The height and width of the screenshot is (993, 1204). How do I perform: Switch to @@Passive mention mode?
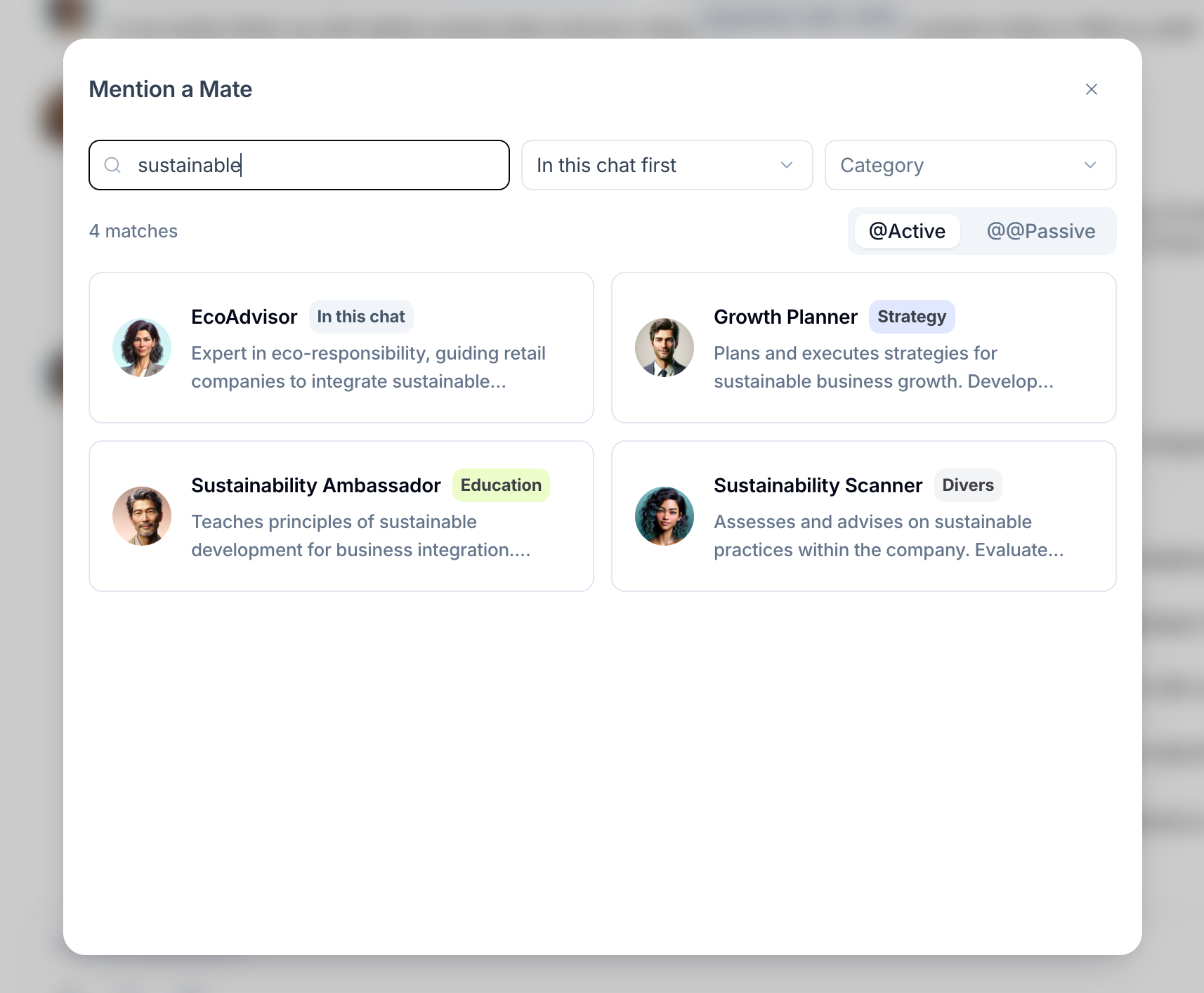point(1041,231)
